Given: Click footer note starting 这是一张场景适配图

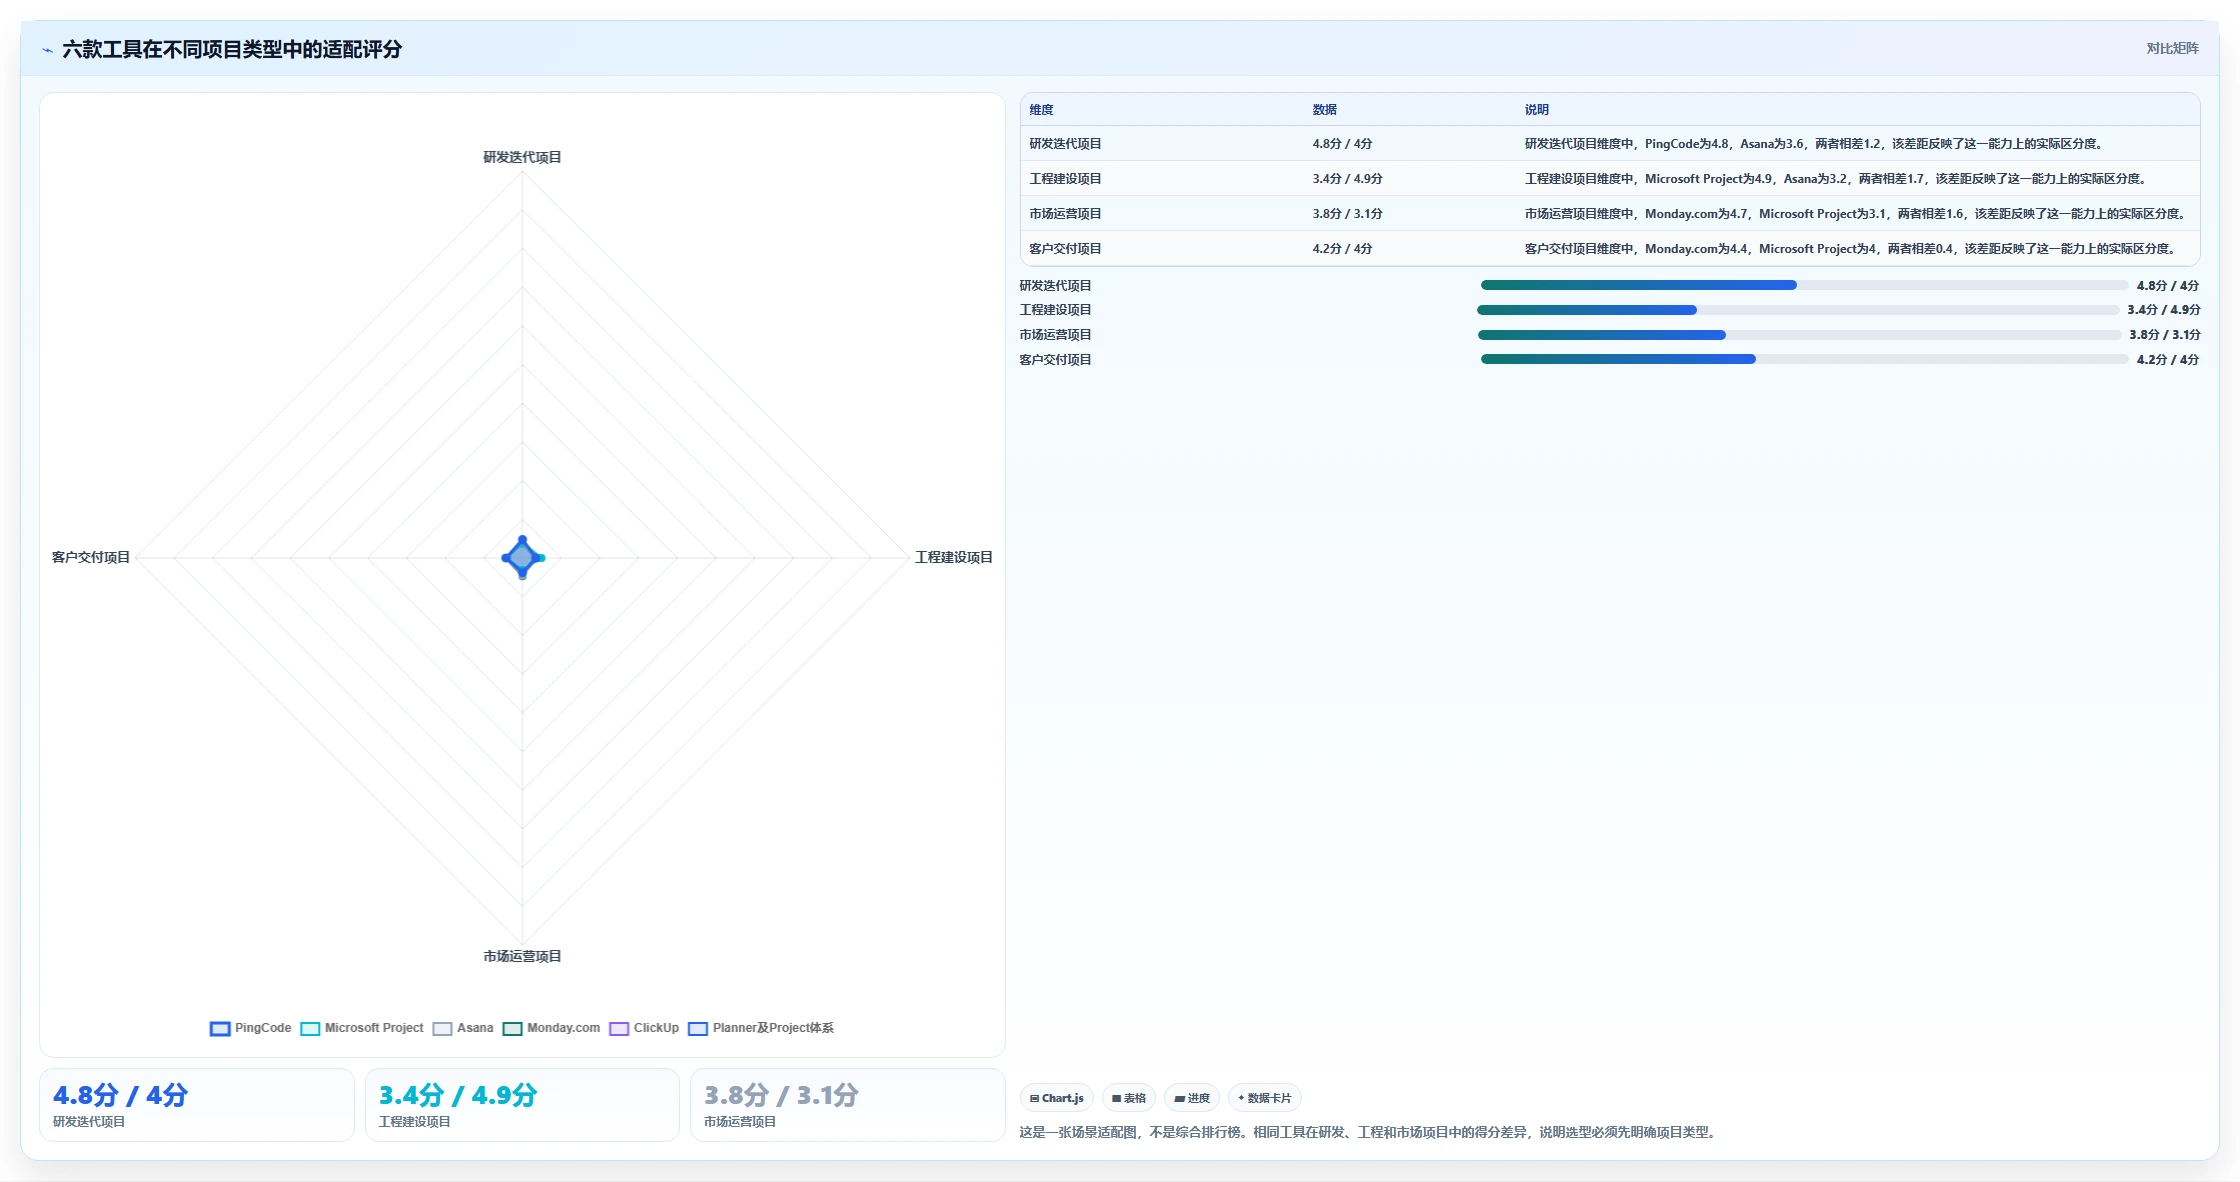Looking at the screenshot, I should (1369, 1132).
